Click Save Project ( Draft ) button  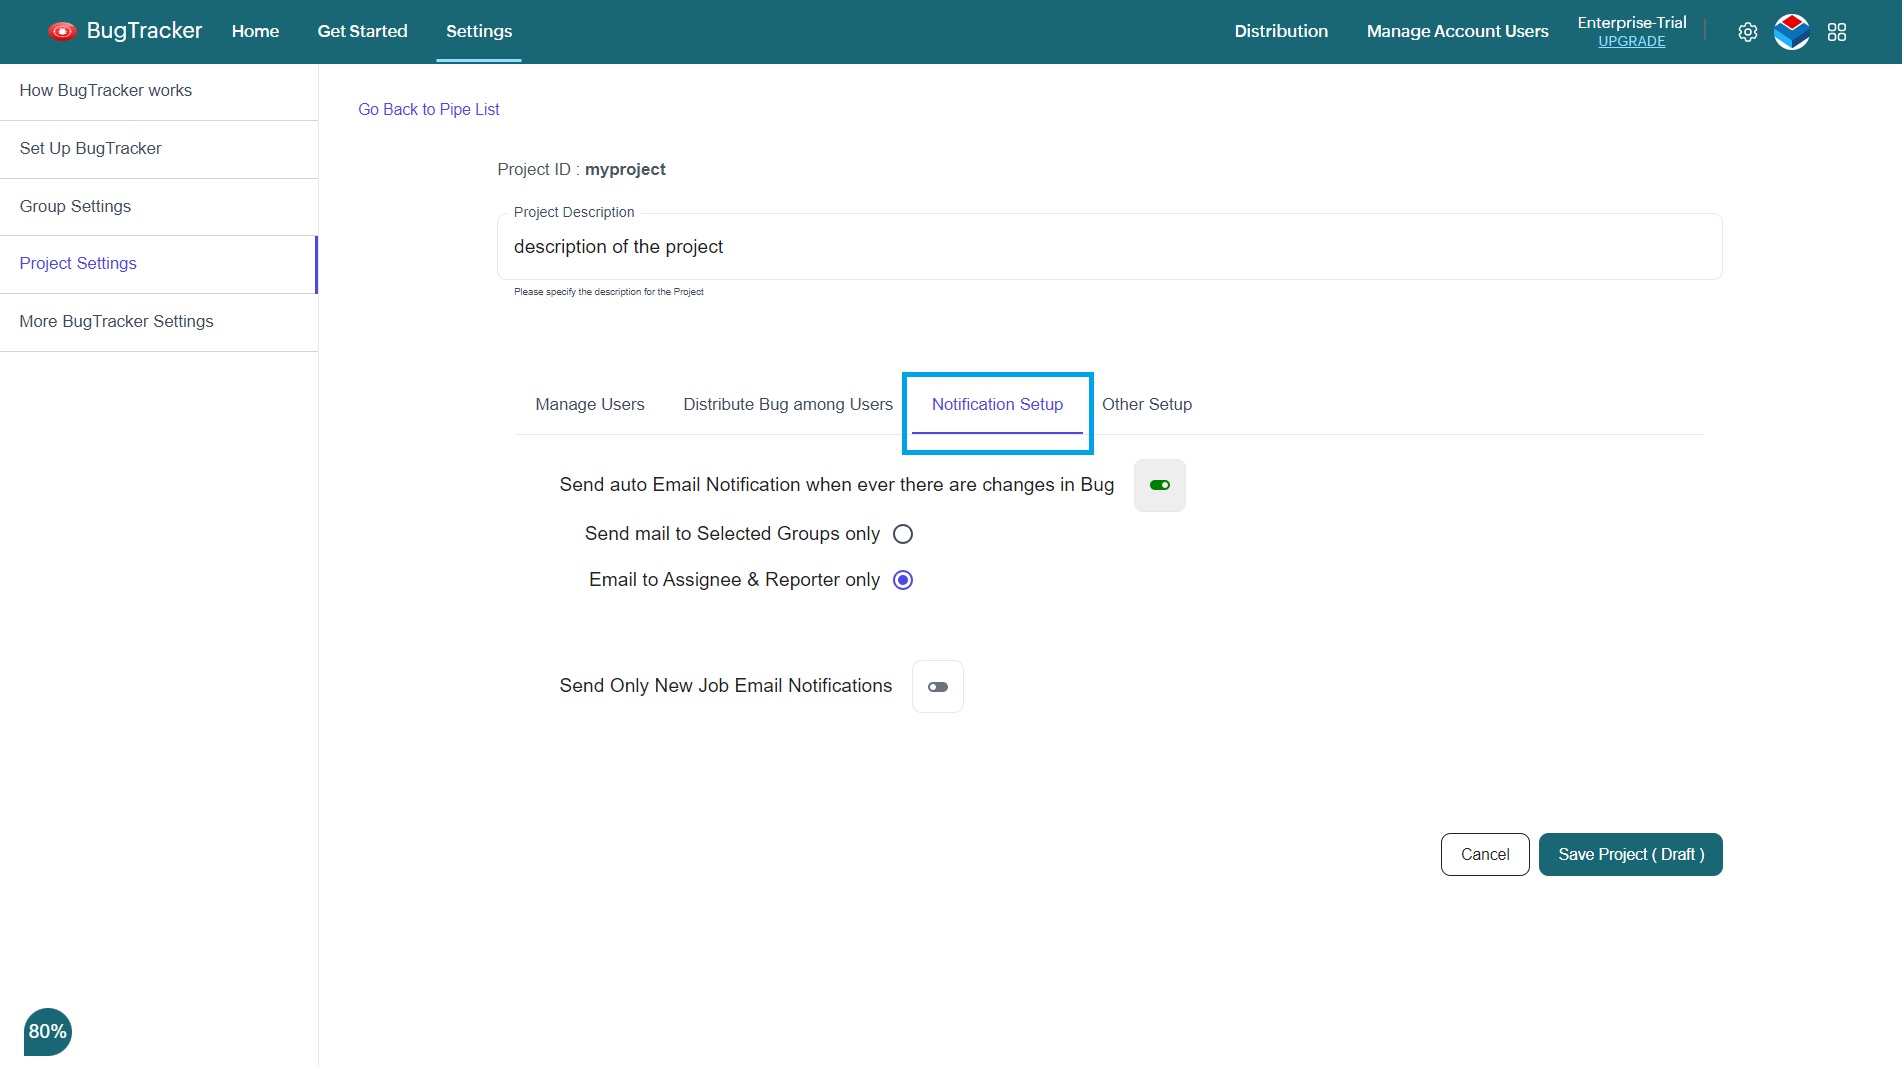tap(1630, 854)
